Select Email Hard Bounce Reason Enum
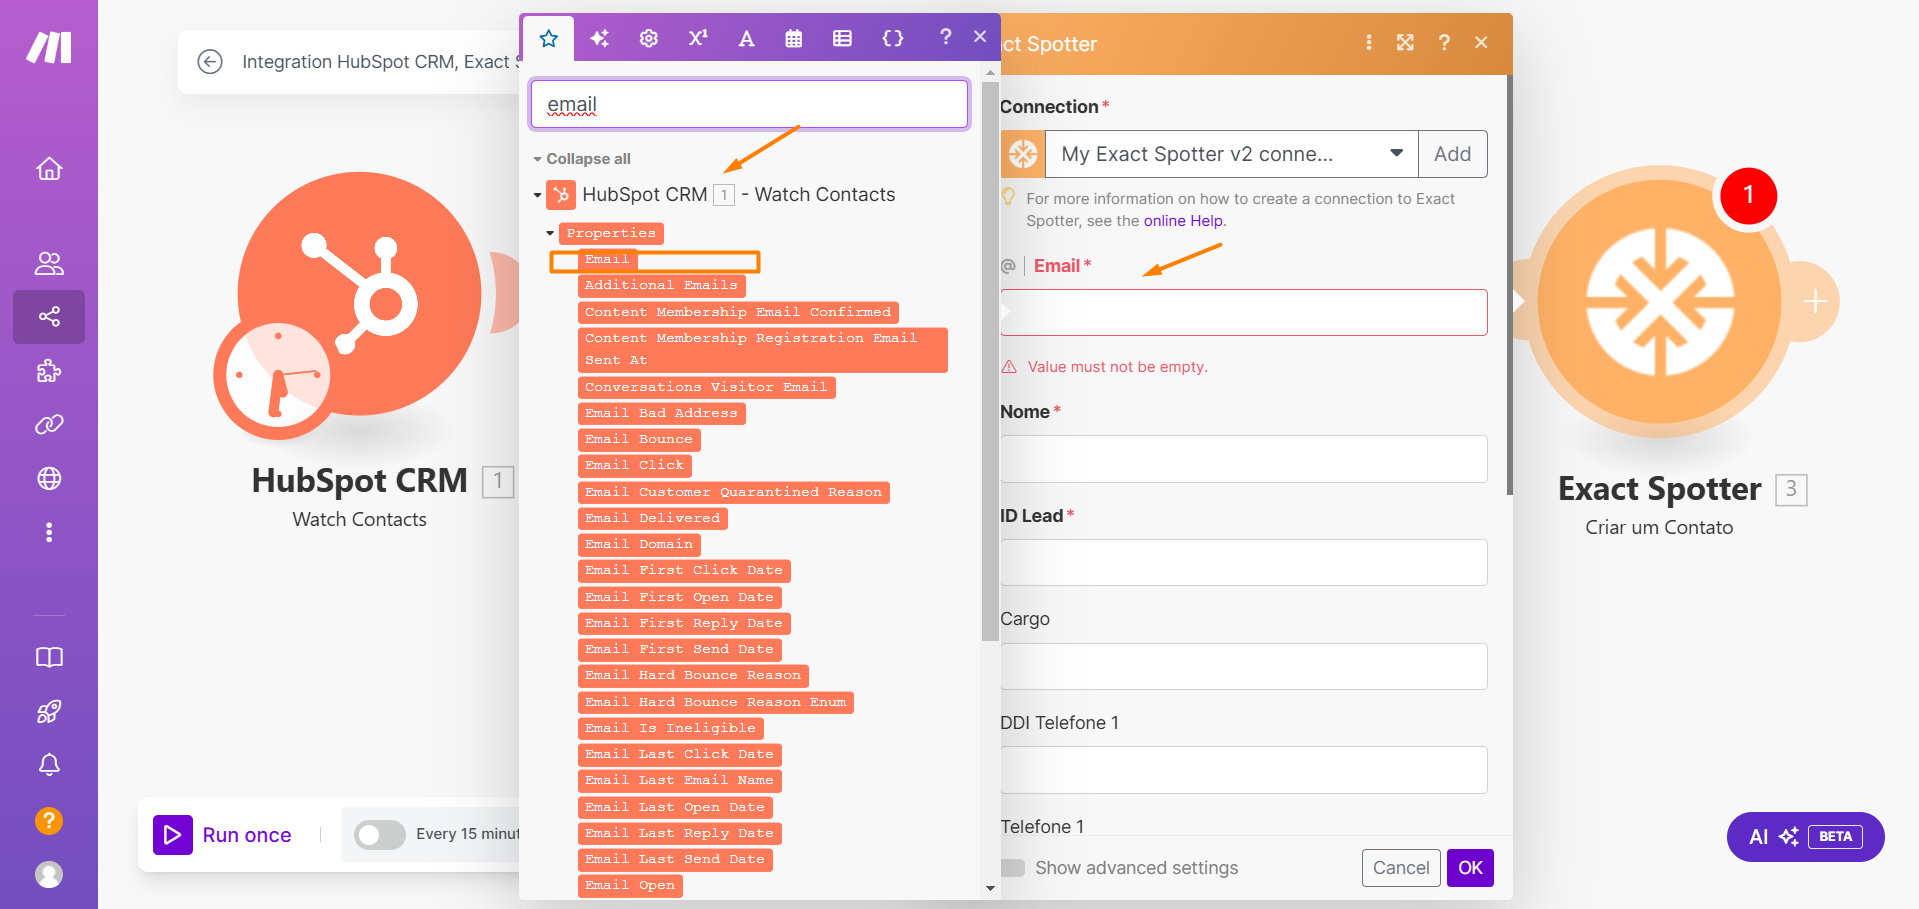Image resolution: width=1919 pixels, height=909 pixels. coord(715,703)
